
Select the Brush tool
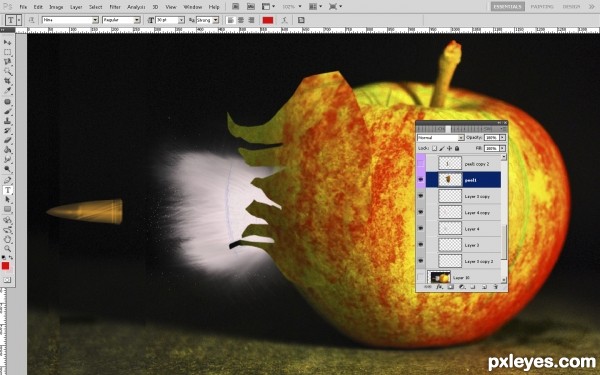pos(7,111)
